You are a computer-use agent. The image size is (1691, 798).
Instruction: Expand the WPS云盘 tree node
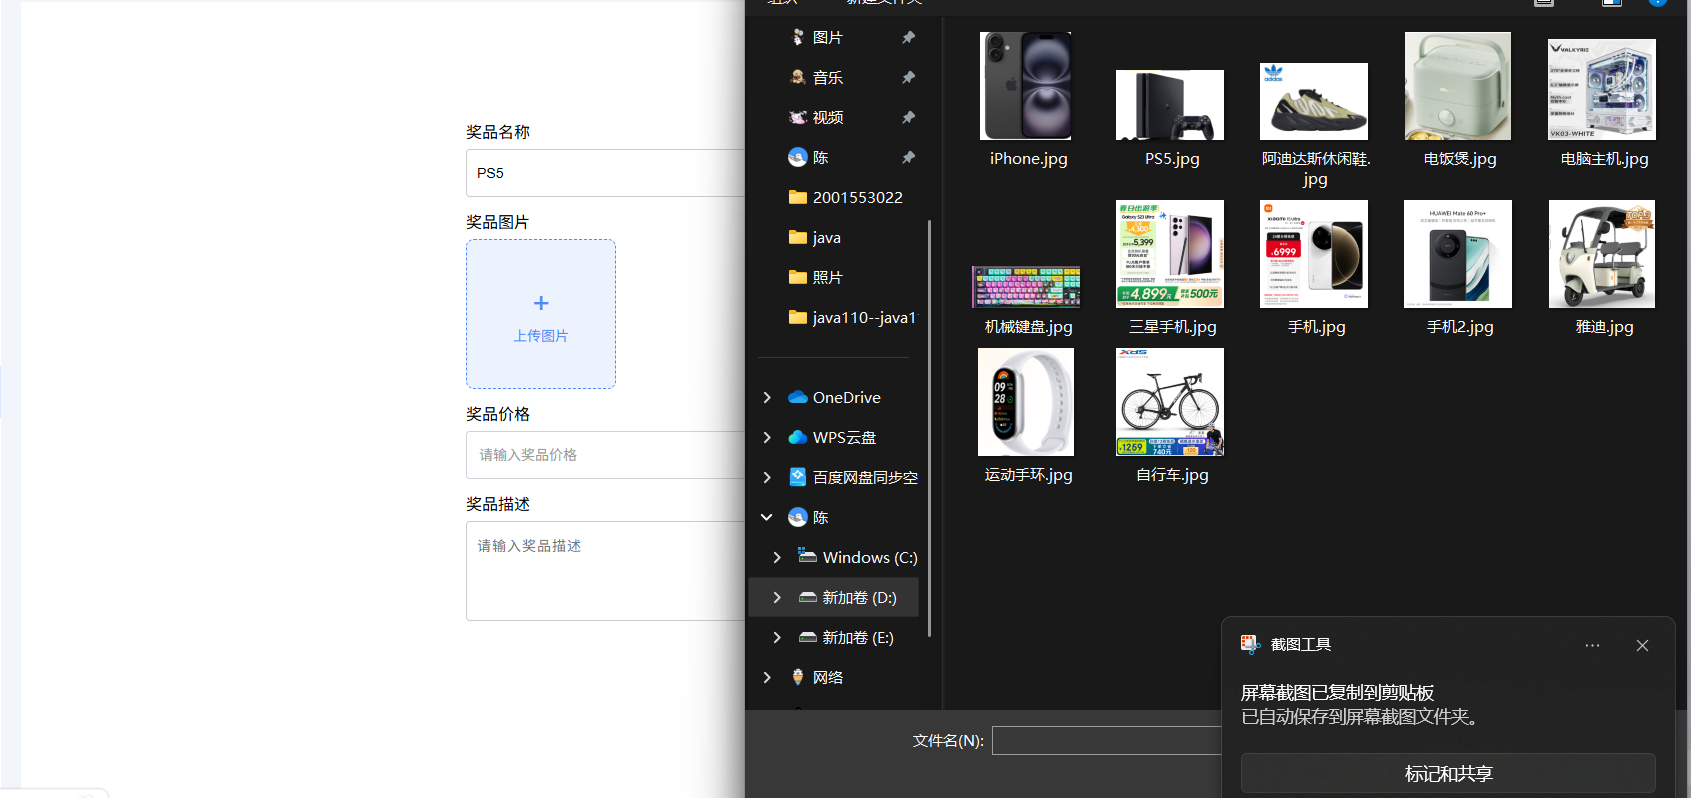pos(767,437)
